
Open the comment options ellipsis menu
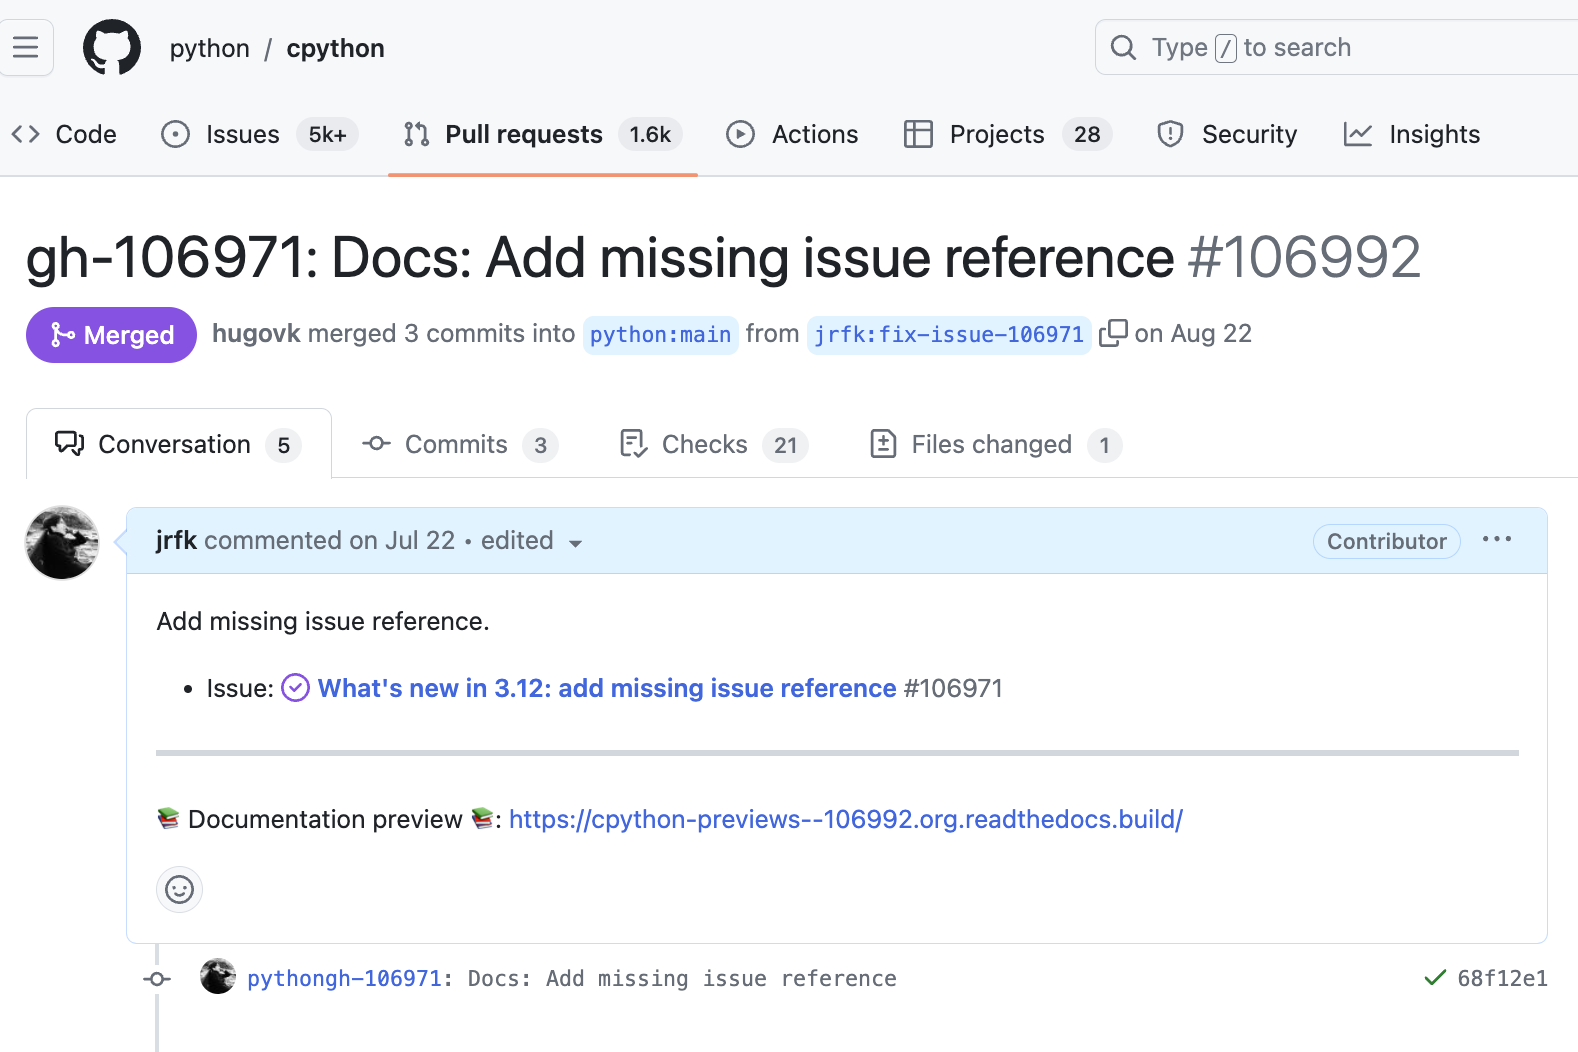tap(1496, 540)
